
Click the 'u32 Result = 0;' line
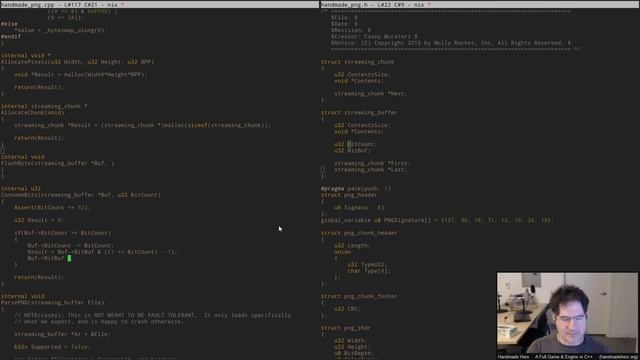coord(39,220)
